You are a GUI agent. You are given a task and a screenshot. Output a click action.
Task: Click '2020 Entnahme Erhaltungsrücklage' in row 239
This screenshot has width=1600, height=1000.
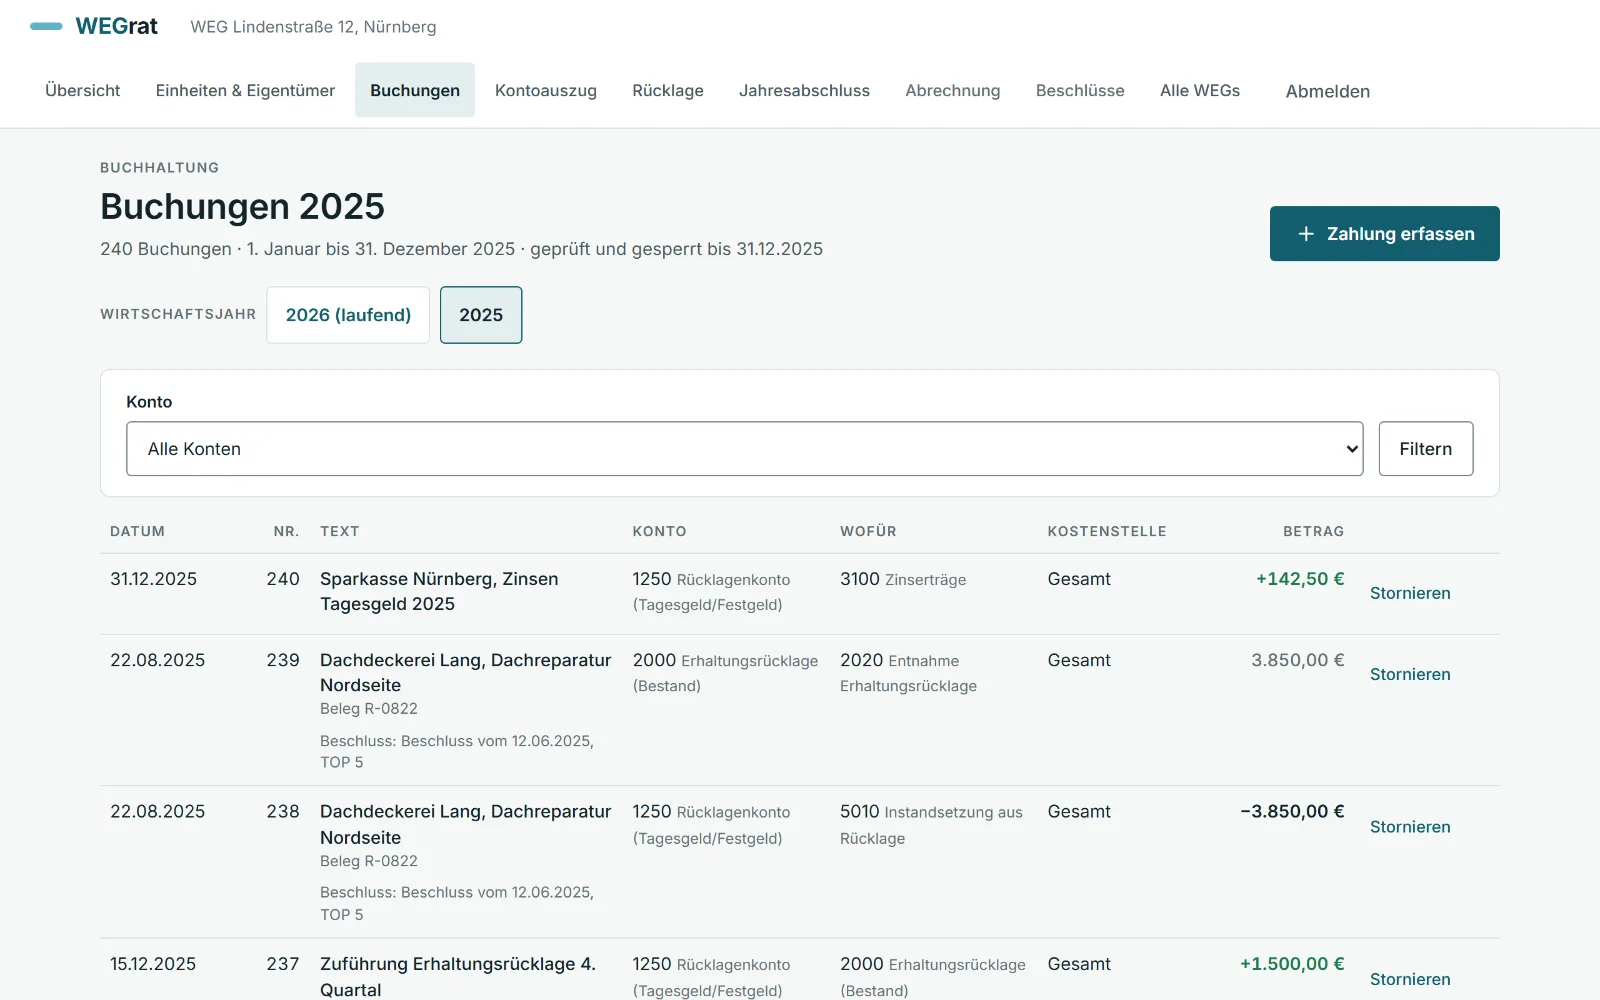click(908, 673)
